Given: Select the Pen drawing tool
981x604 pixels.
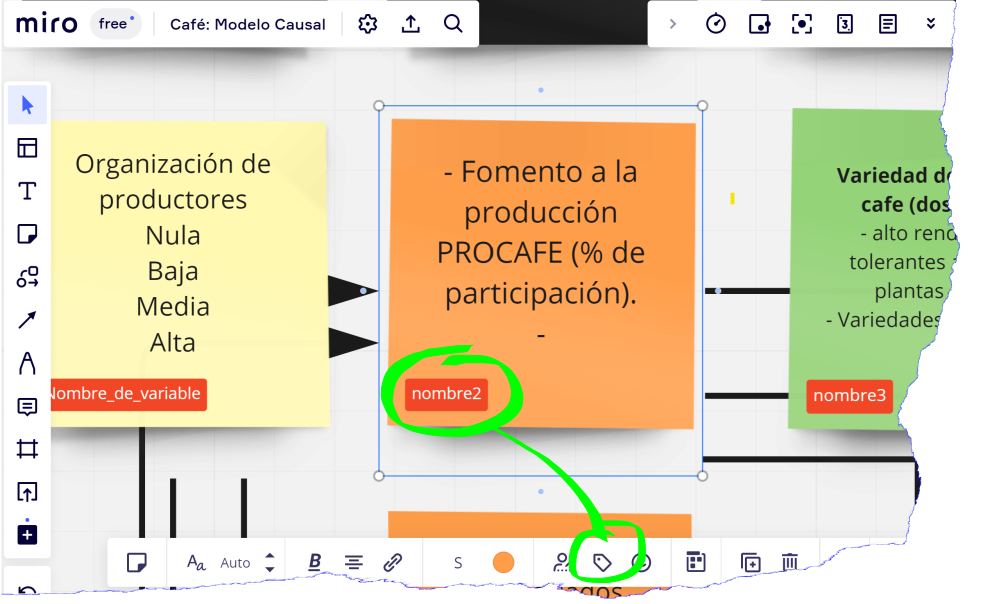Looking at the screenshot, I should (27, 363).
